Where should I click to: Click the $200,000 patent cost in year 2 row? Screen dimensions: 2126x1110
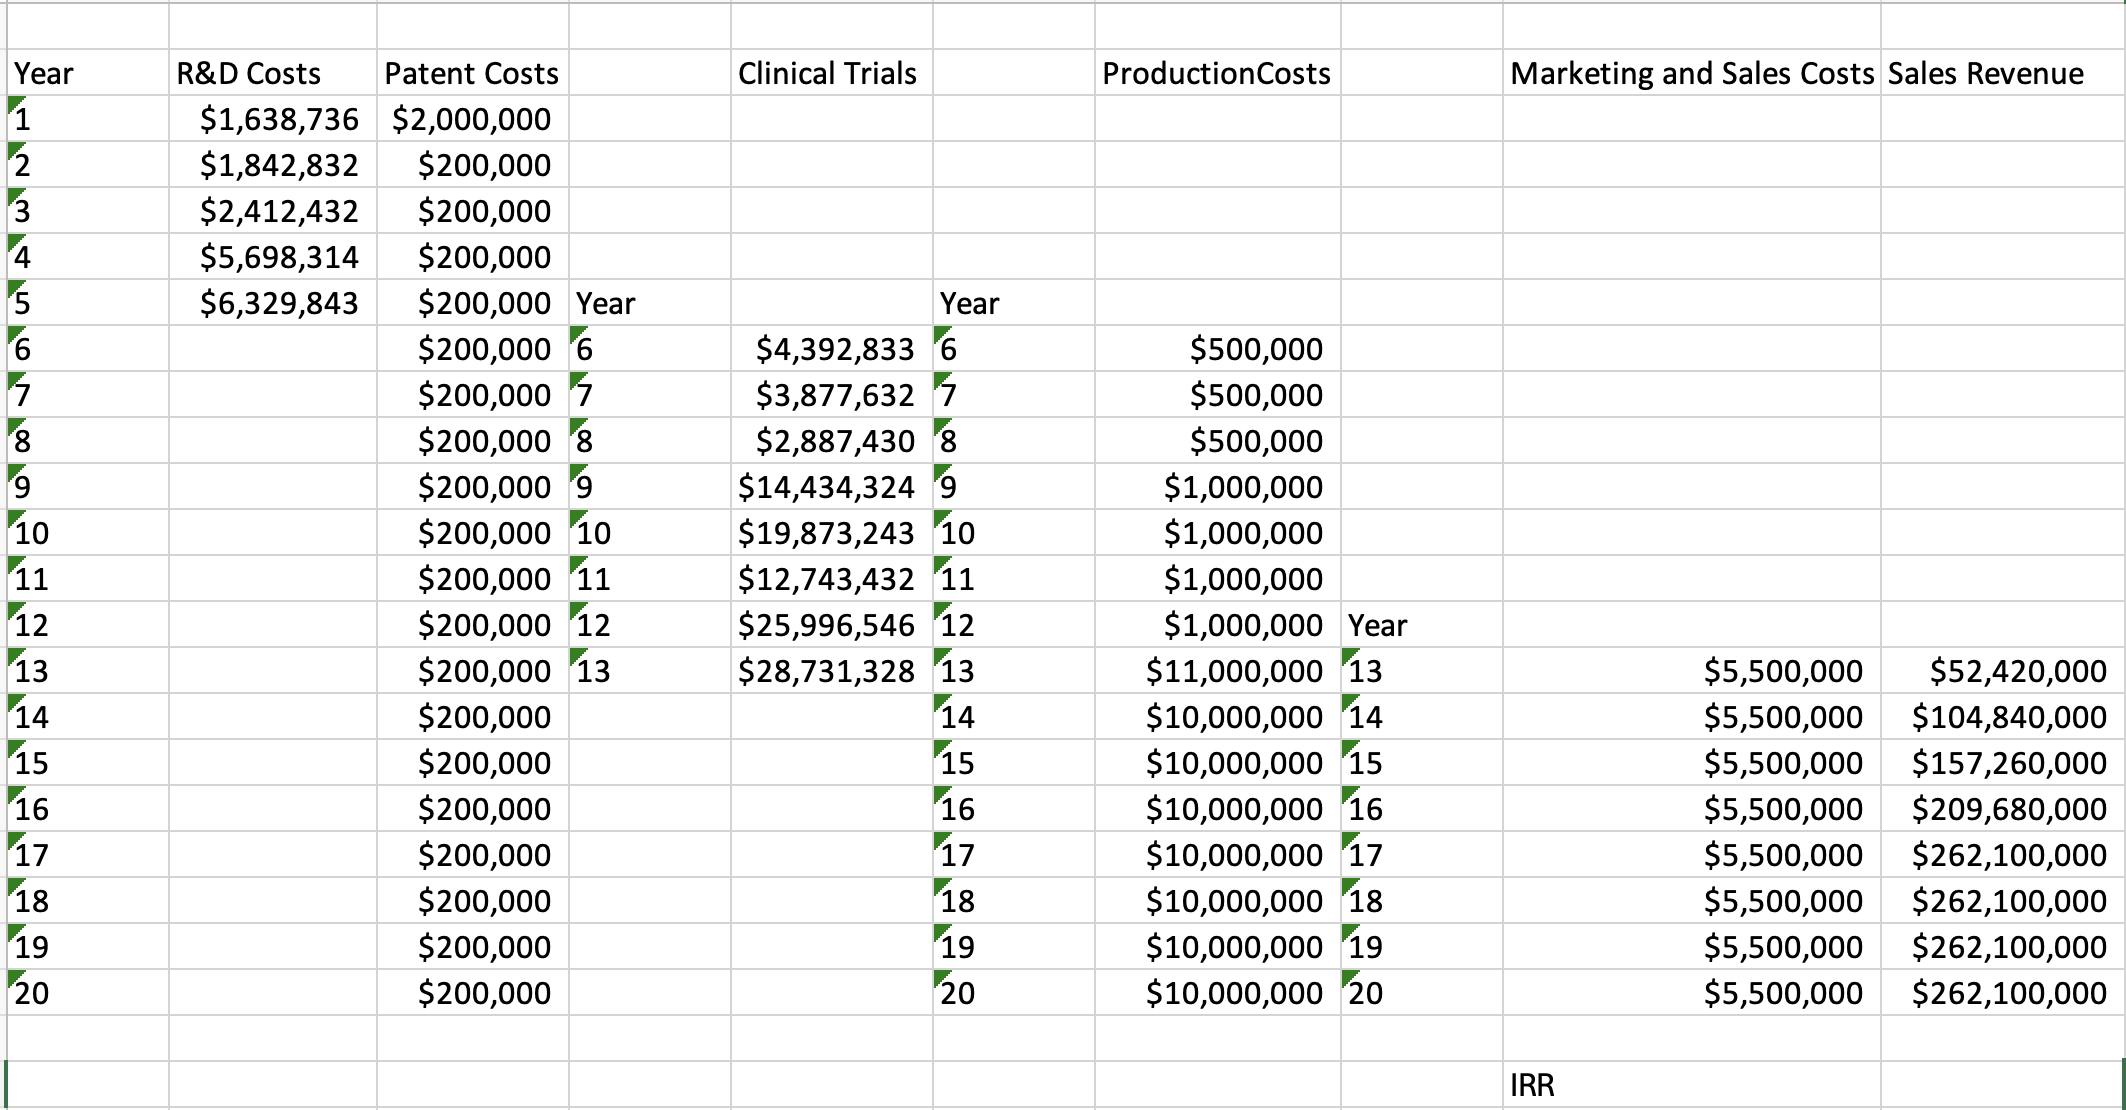coord(472,165)
